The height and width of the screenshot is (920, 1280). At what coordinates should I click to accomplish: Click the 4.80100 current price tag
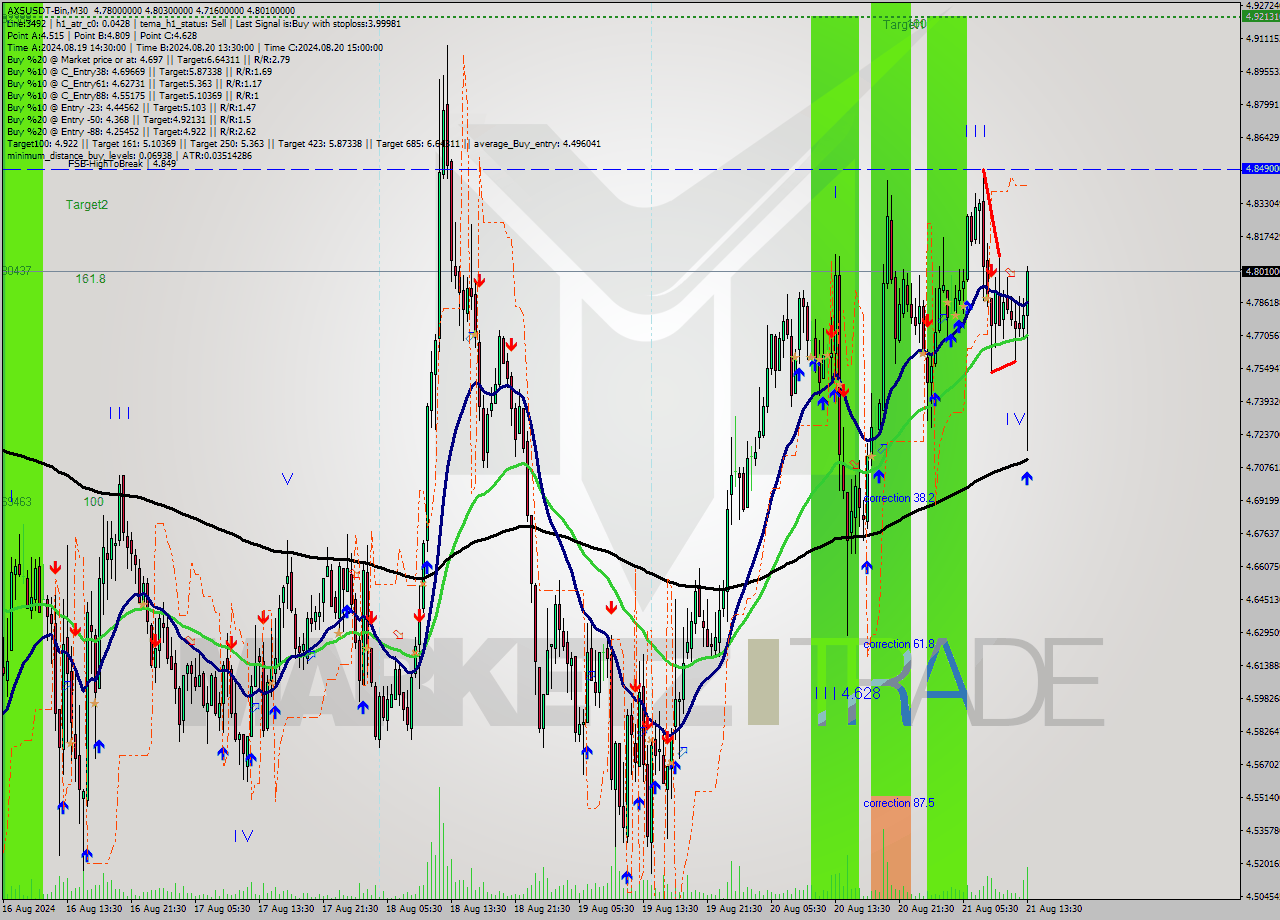tap(1260, 271)
